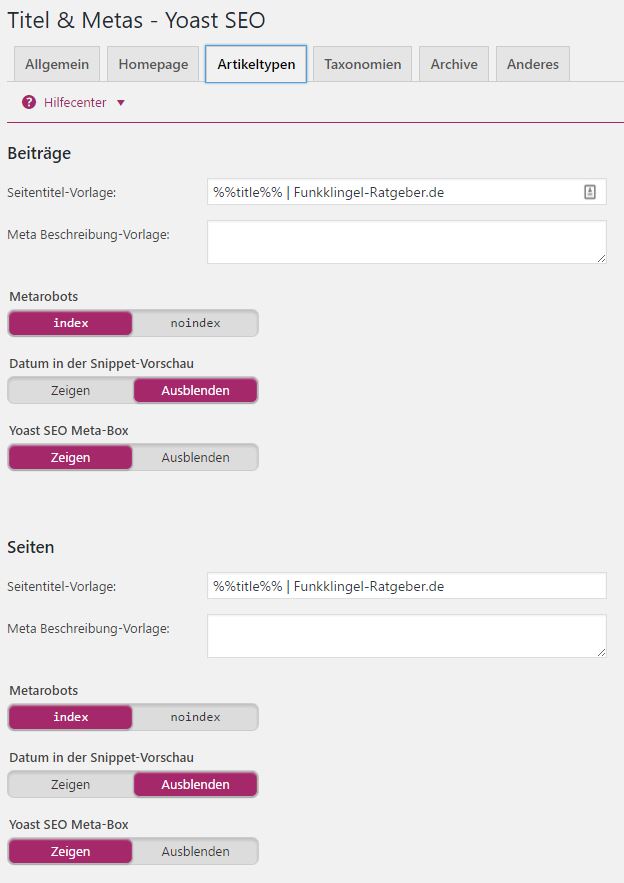The height and width of the screenshot is (883, 624).
Task: Click the icon inside Beiträge Seitentitel field
Action: 590,192
